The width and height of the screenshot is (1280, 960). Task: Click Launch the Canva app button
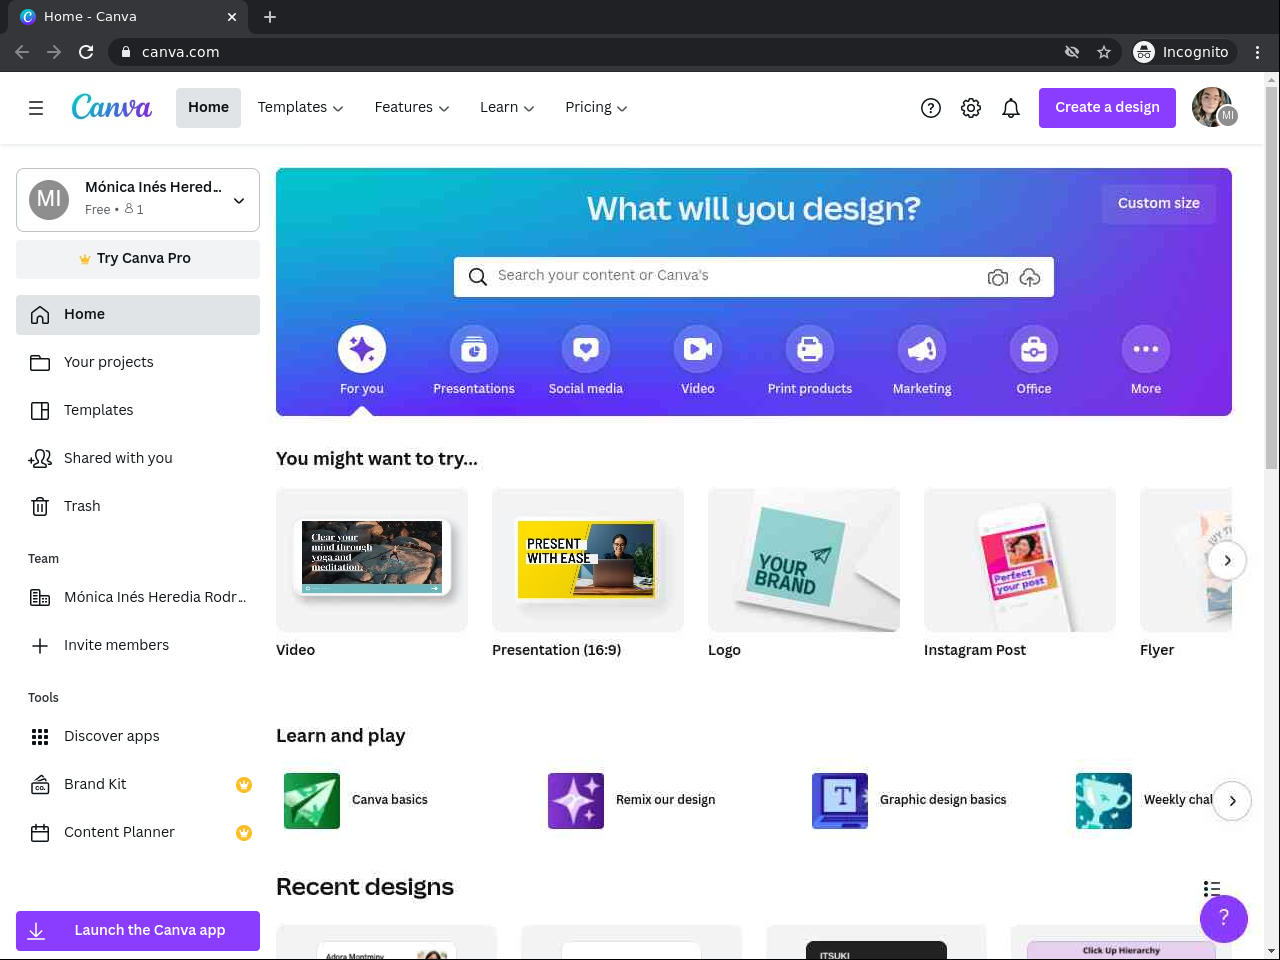click(x=138, y=931)
